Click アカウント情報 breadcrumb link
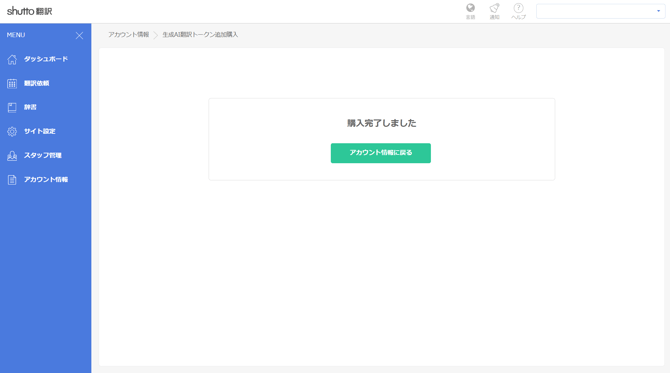The width and height of the screenshot is (670, 373). coord(129,35)
